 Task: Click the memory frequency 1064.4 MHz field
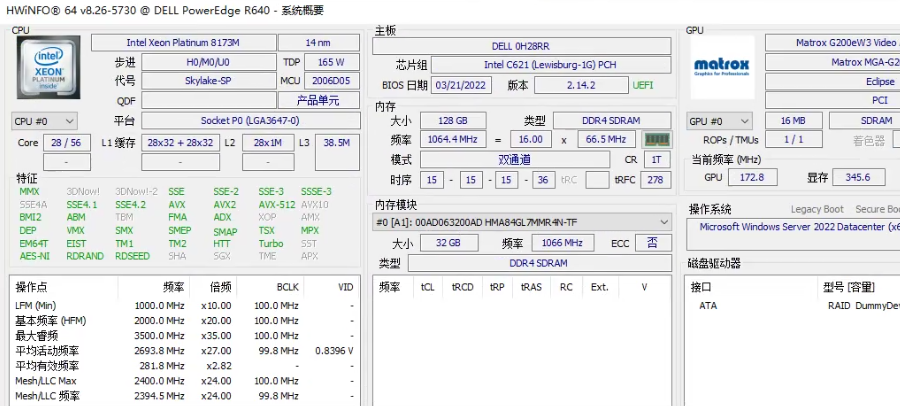coord(453,139)
